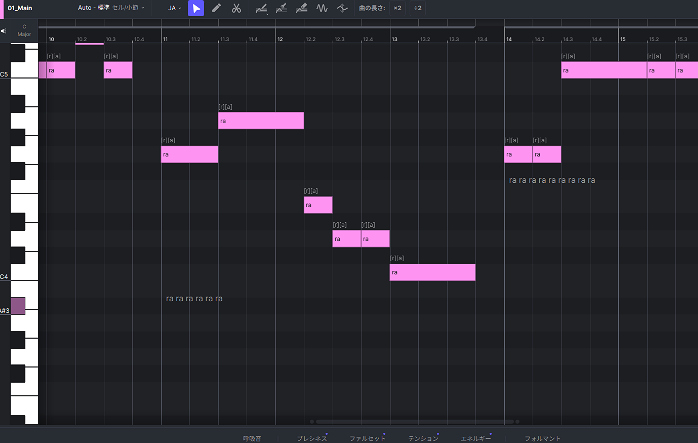Switch to the フォルマント parameter tab
Image resolution: width=698 pixels, height=443 pixels.
[x=543, y=438]
